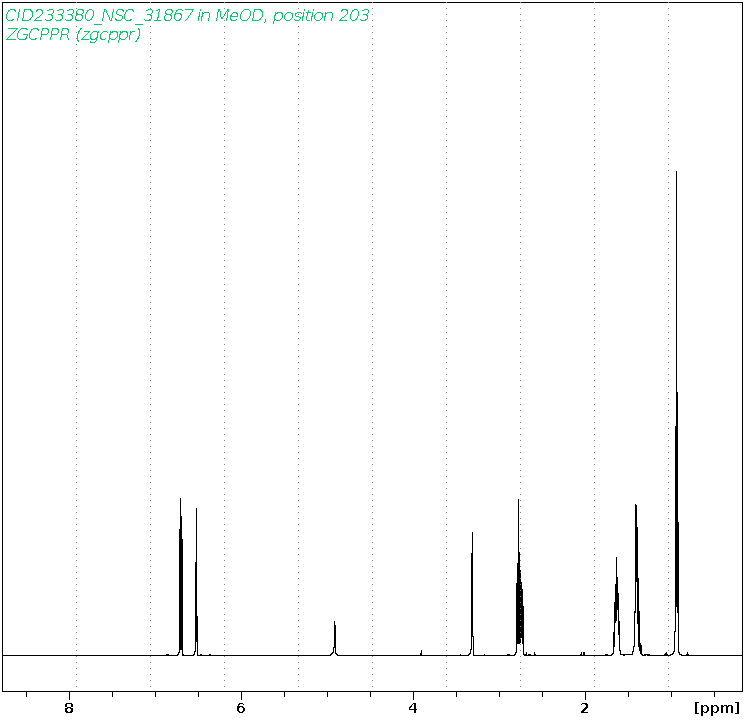Select the aromatic peak near 6.7 ppm

pyautogui.click(x=181, y=577)
